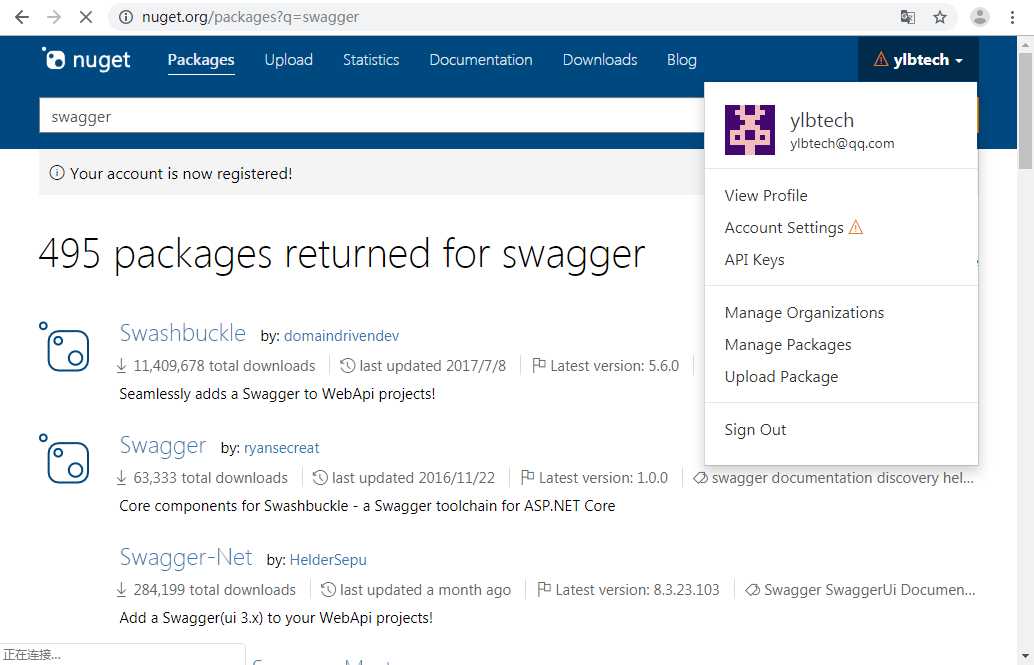Stop page loading with the X button

pyautogui.click(x=86, y=17)
